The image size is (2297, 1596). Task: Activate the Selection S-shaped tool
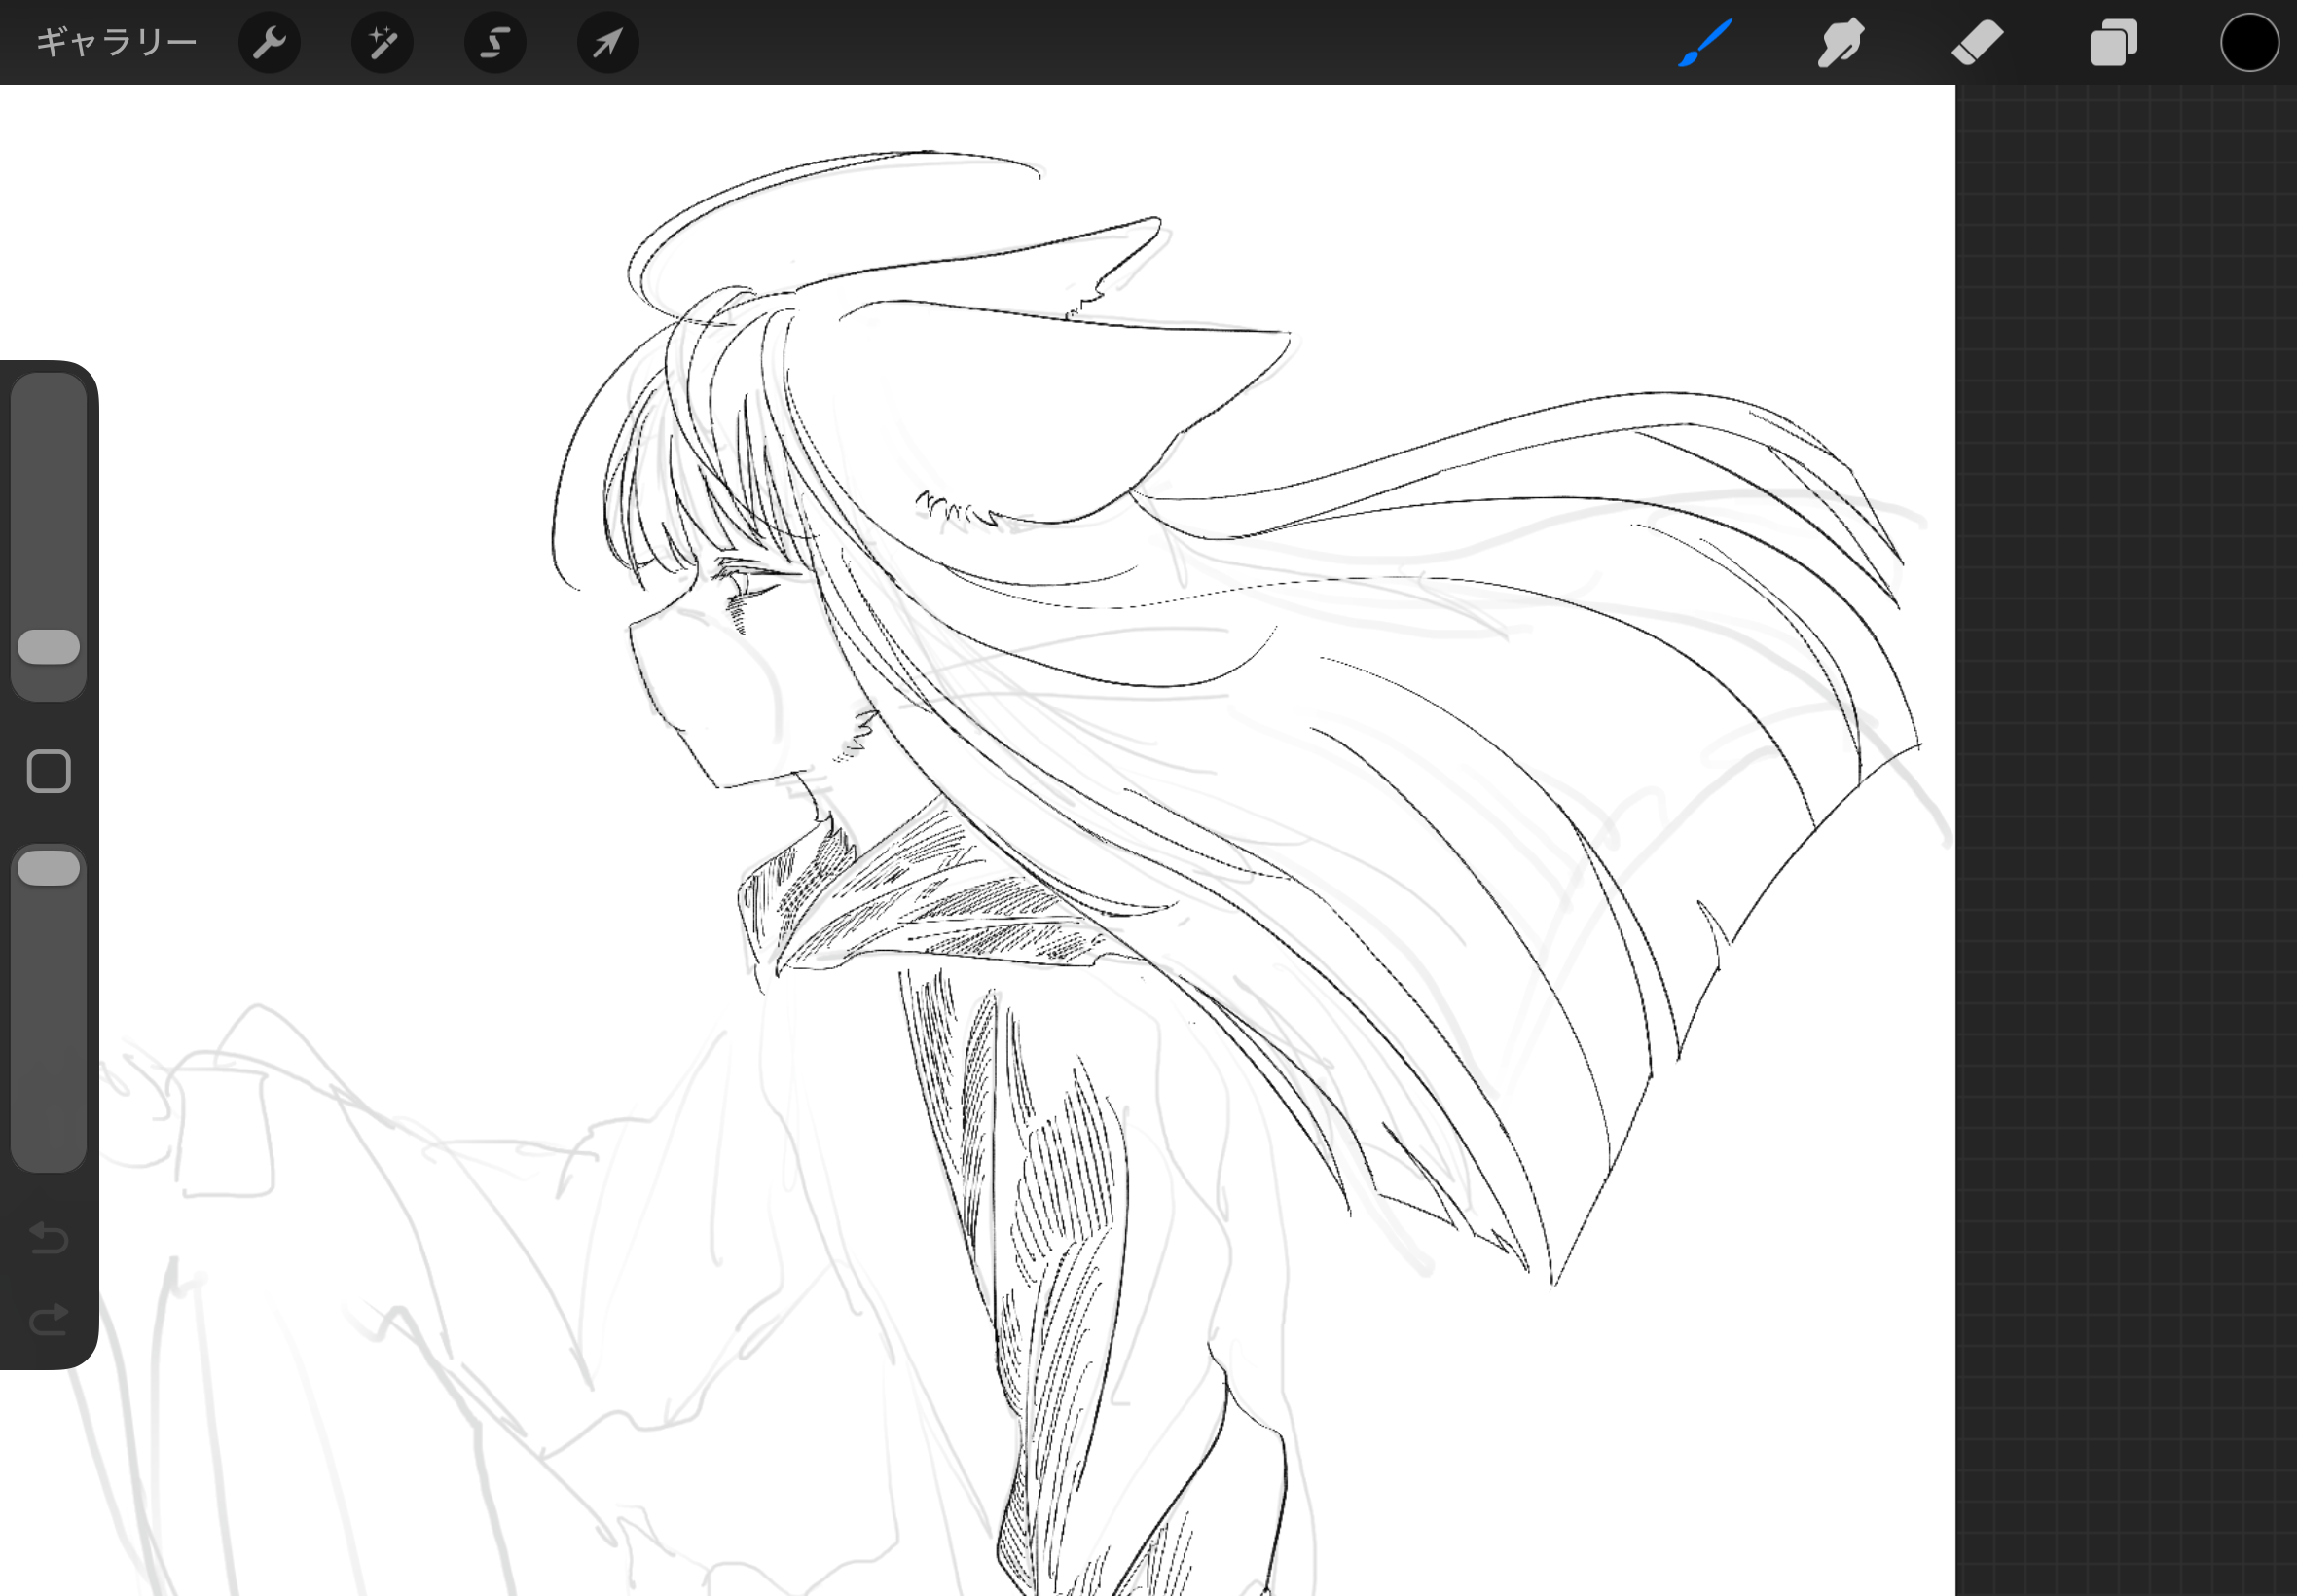coord(495,43)
